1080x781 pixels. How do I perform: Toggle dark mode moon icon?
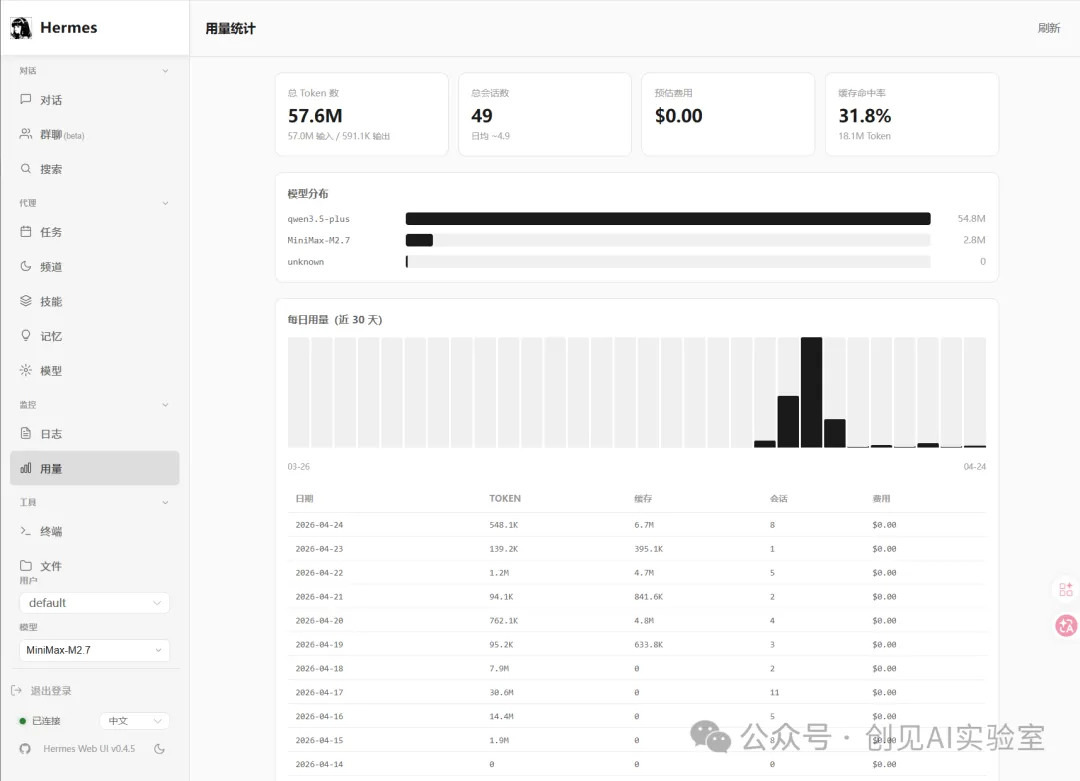pos(159,749)
